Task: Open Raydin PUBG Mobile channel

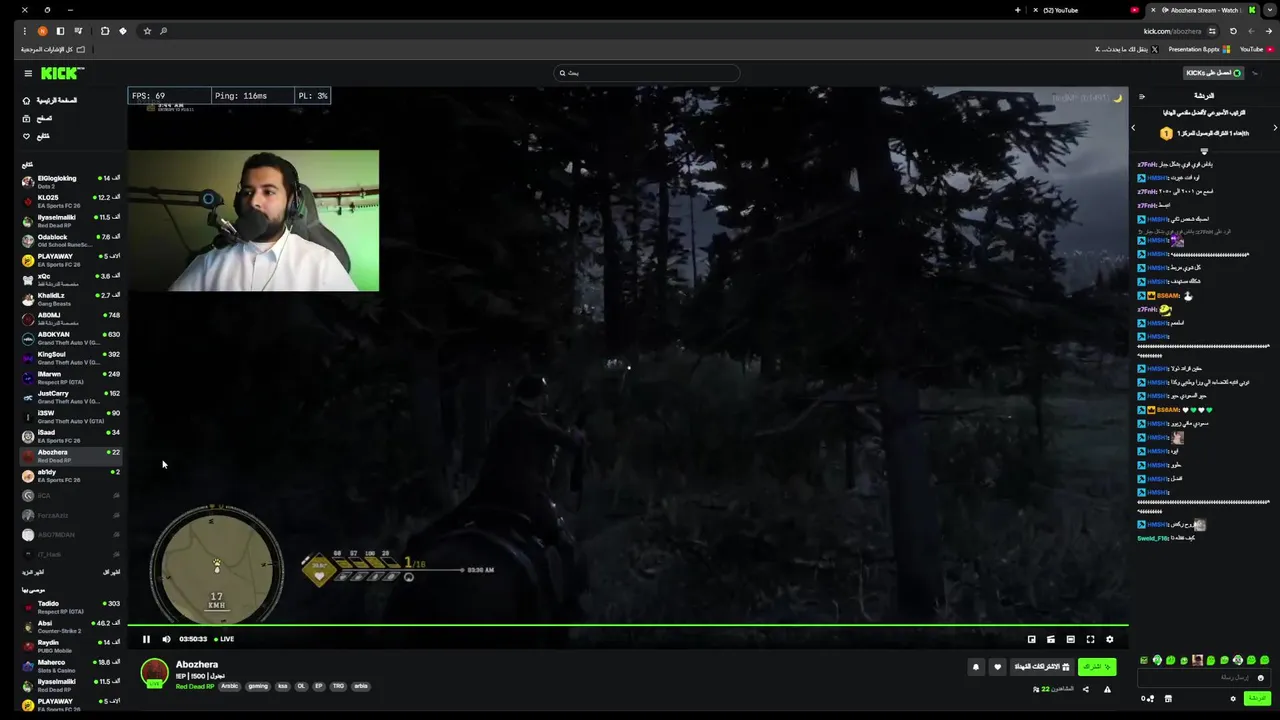Action: [71, 646]
